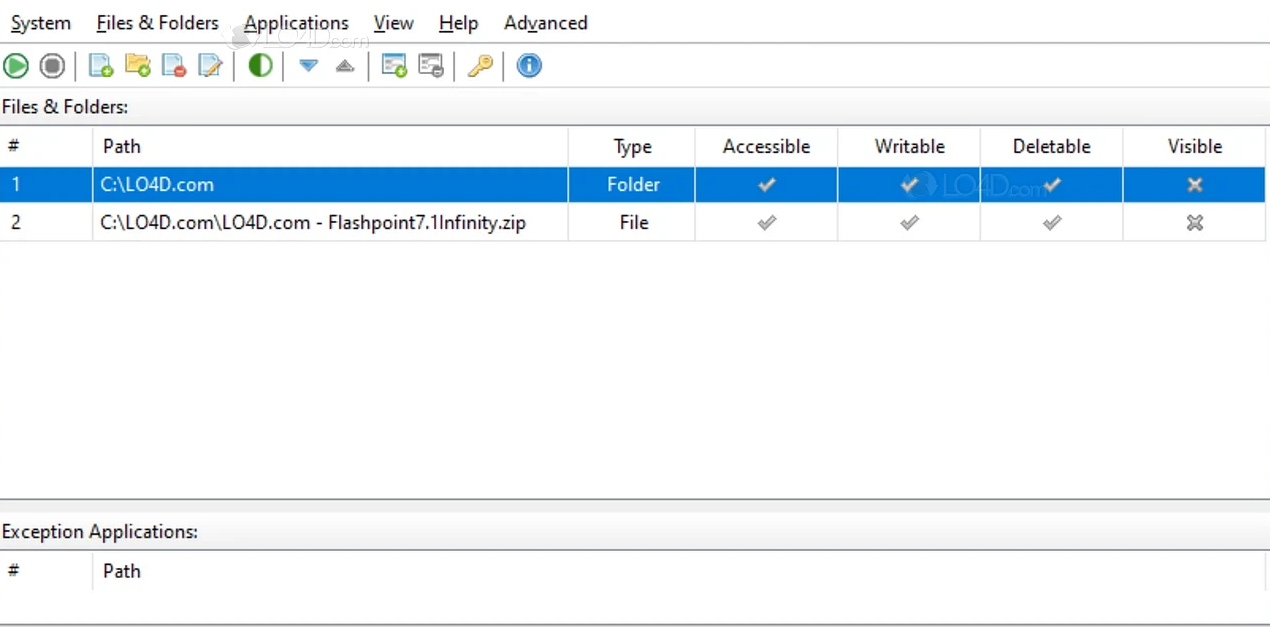The height and width of the screenshot is (627, 1270).
Task: Click the Add file icon in toolbar
Action: (101, 66)
